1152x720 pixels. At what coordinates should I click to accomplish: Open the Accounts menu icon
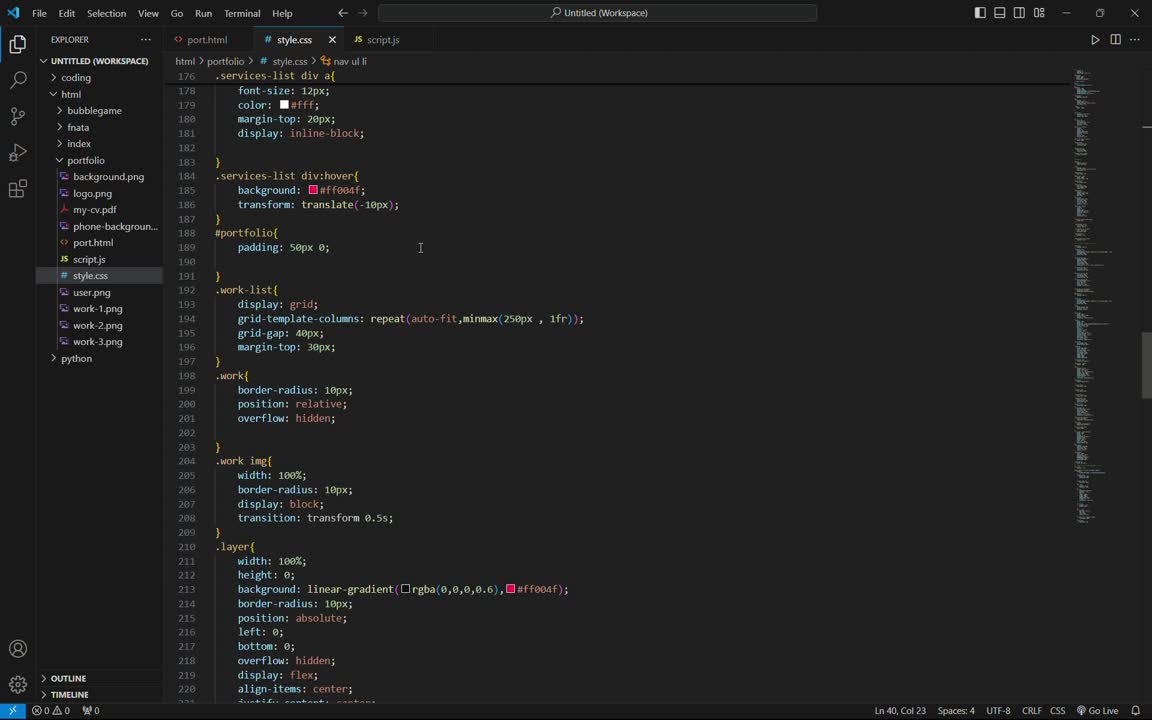(x=18, y=649)
